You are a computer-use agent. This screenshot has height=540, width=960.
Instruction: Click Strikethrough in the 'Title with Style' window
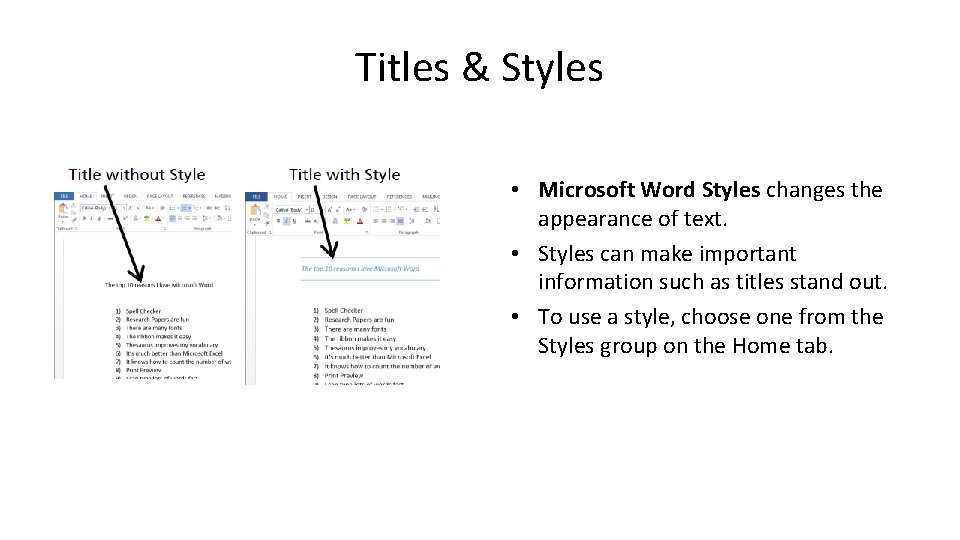308,221
